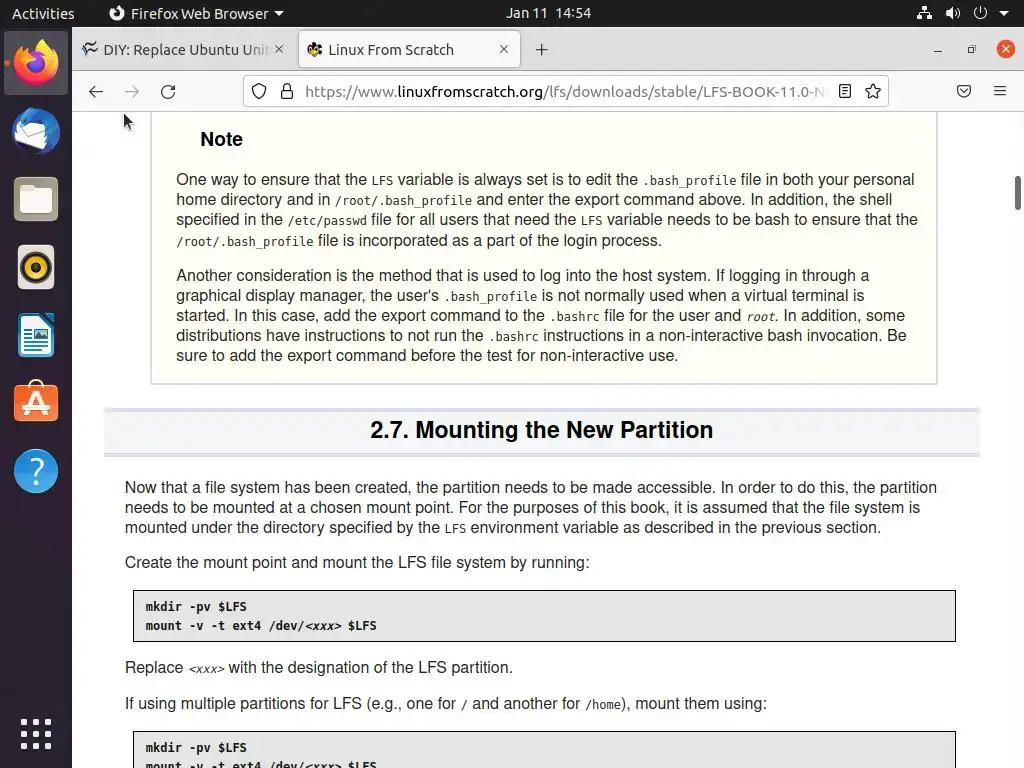The image size is (1024, 768).
Task: Click 'Create the mount point and mount' sentence
Action: click(357, 562)
